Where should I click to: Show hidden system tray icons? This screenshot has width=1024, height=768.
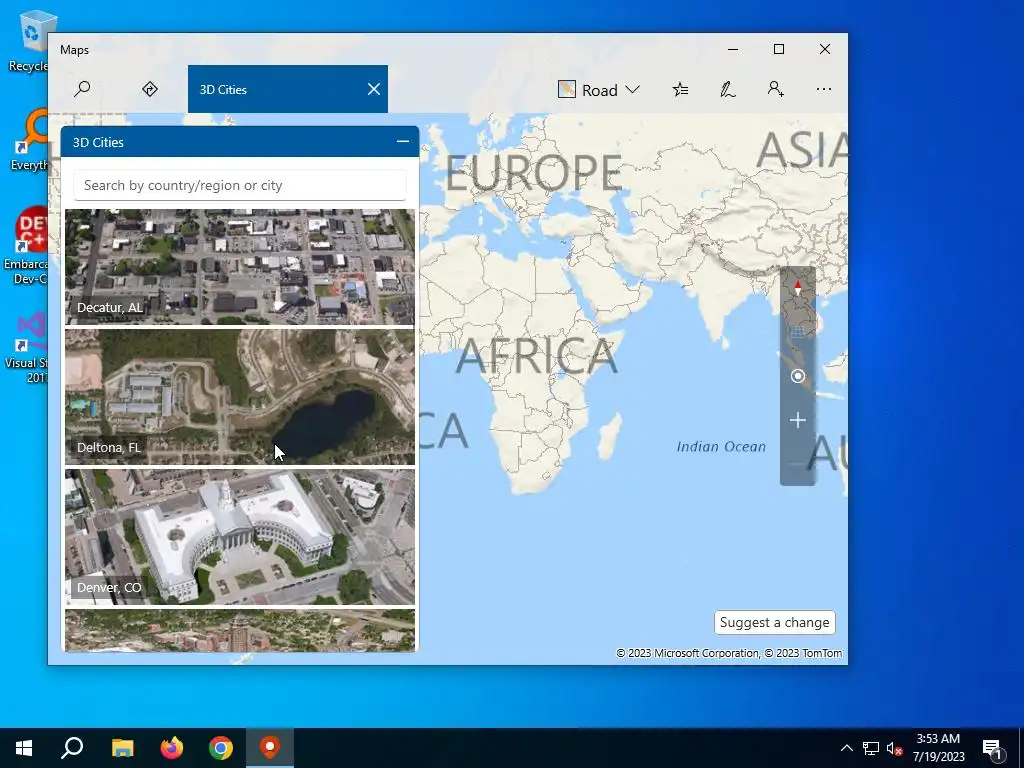click(846, 748)
